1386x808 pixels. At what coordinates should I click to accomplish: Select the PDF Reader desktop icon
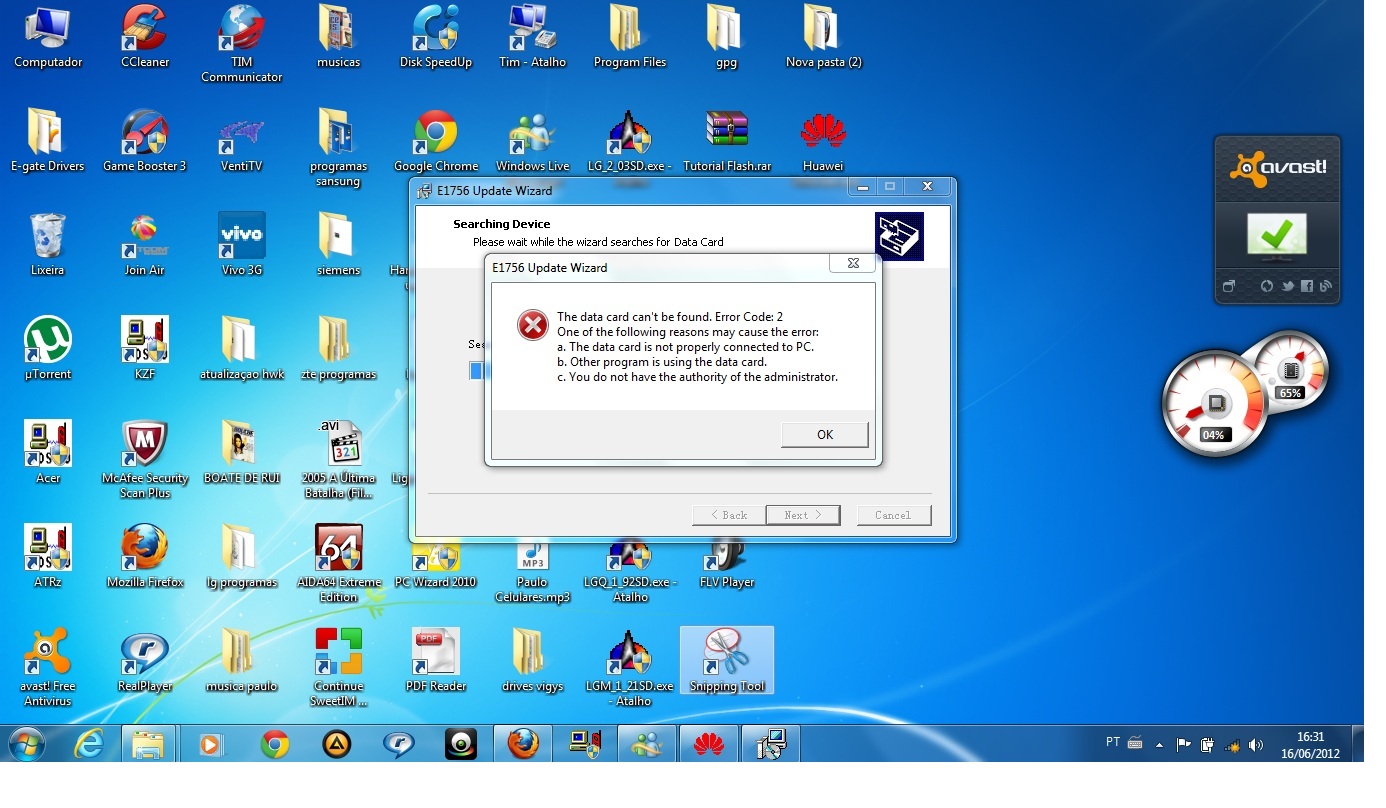(436, 662)
